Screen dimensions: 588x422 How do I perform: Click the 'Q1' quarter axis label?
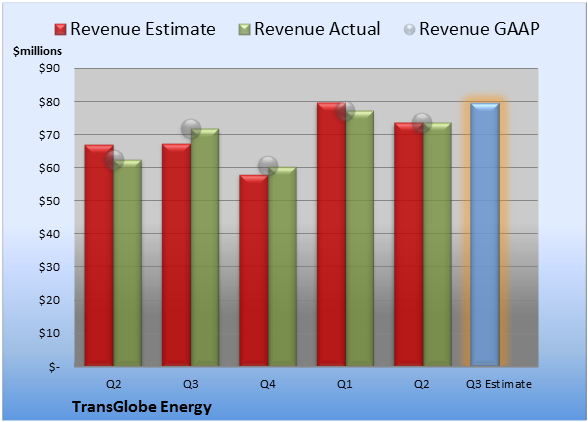(345, 384)
